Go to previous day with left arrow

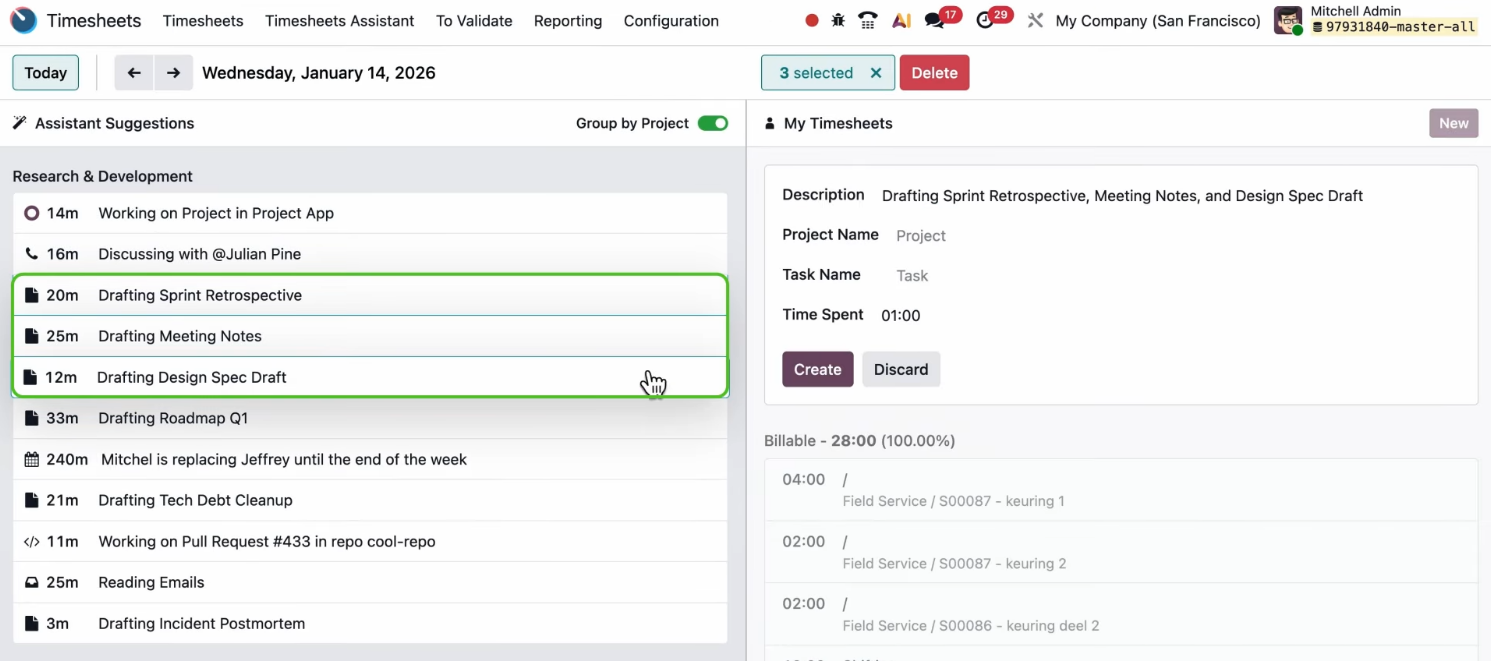point(134,73)
